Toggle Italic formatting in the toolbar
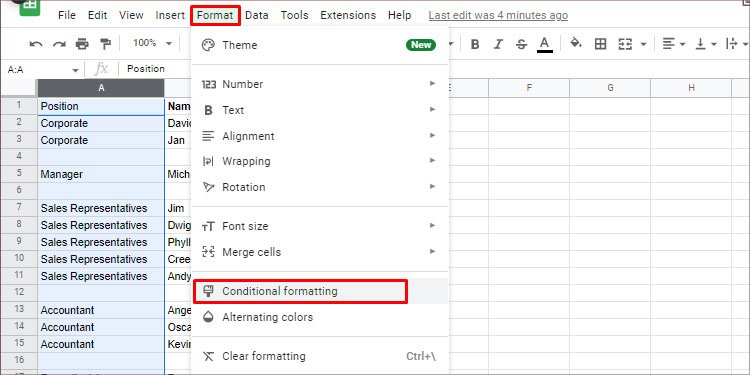This screenshot has width=750, height=375. pyautogui.click(x=498, y=44)
